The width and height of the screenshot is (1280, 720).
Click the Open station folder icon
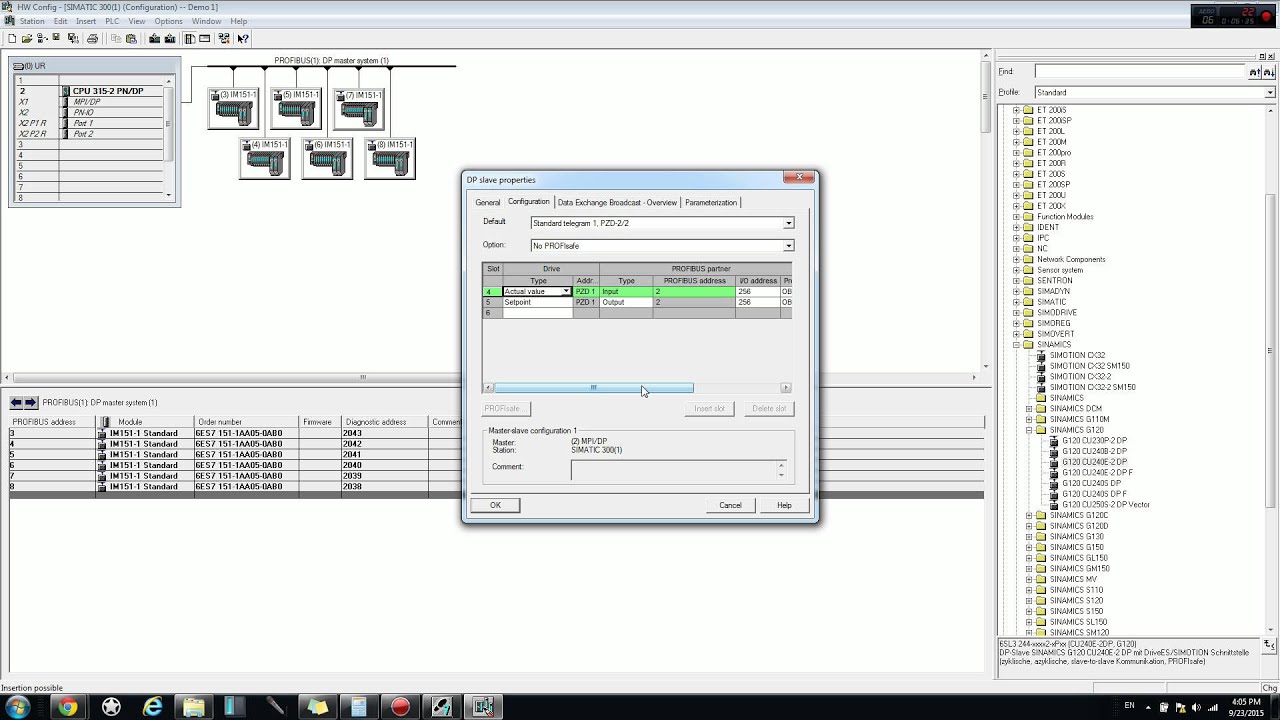pos(26,39)
